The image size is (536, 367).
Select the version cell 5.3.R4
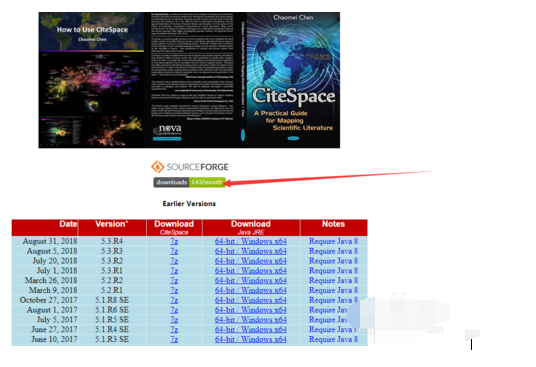pos(112,241)
